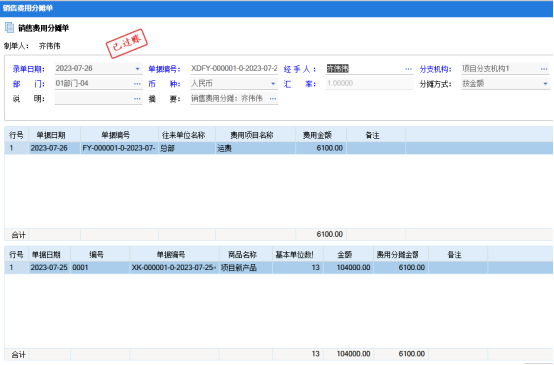This screenshot has height=365, width=554.
Task: Click upper table 备注 column header
Action: (x=376, y=135)
